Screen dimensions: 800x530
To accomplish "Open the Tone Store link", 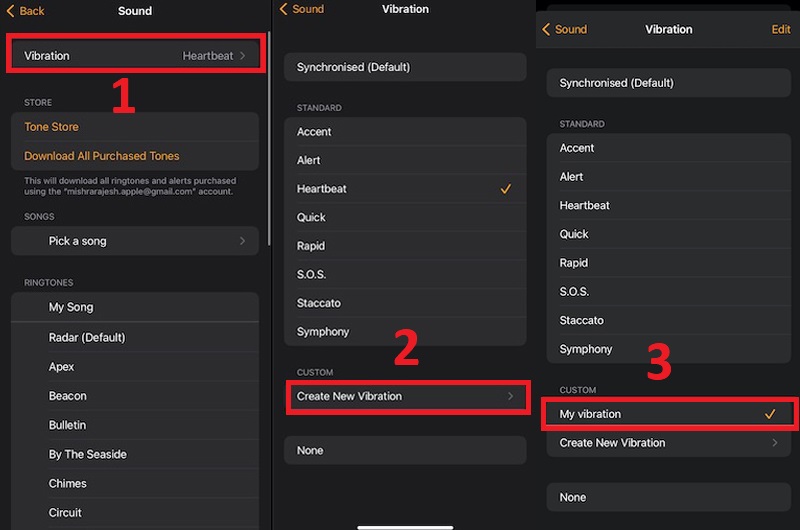I will tap(52, 127).
